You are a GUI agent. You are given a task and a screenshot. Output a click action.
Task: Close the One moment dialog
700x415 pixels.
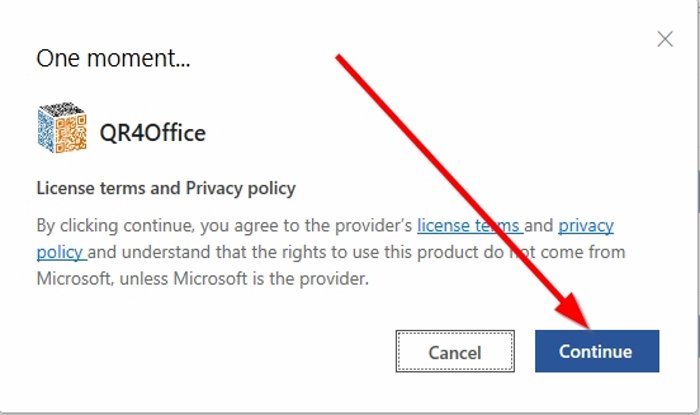click(664, 40)
